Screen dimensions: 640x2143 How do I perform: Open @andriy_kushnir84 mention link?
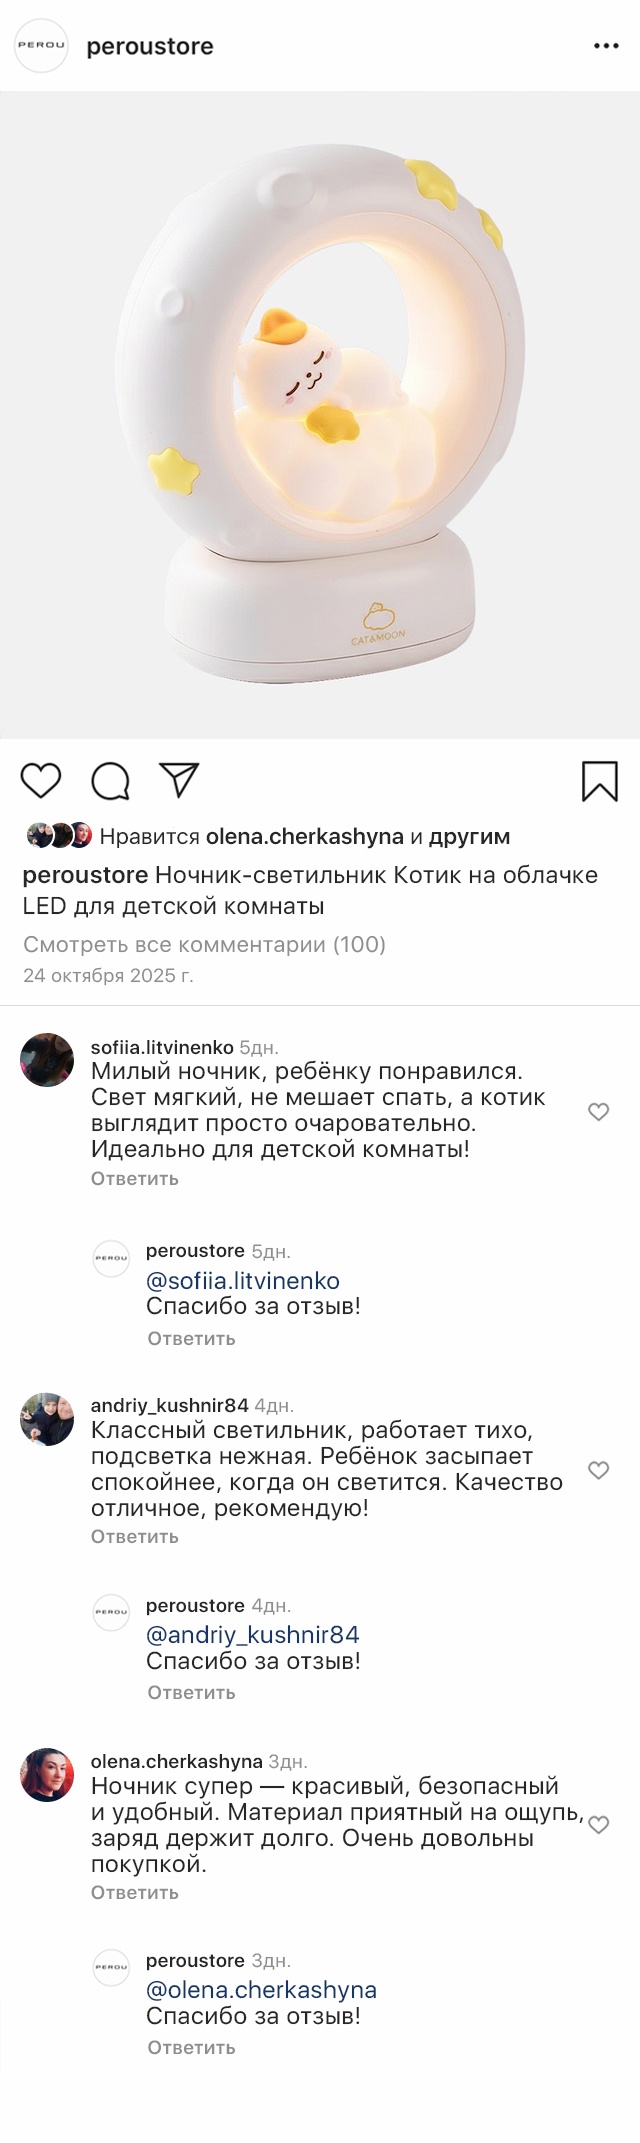252,1634
